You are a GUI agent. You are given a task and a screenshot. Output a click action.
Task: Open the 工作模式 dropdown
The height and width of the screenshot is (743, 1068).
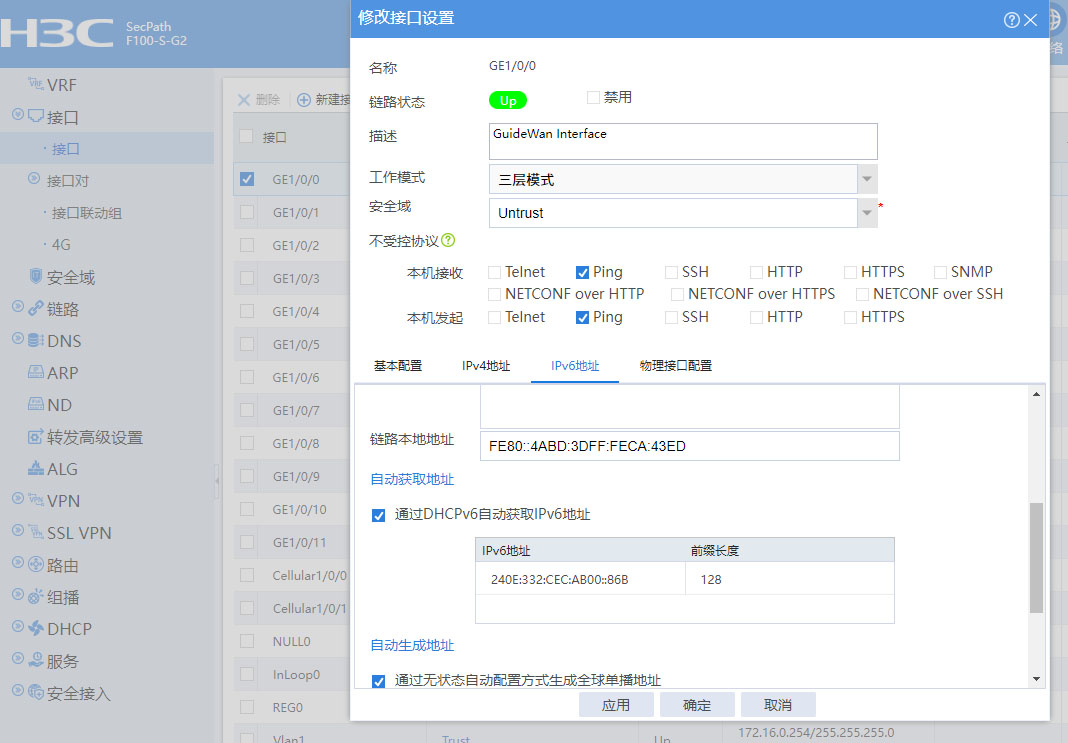pos(866,179)
